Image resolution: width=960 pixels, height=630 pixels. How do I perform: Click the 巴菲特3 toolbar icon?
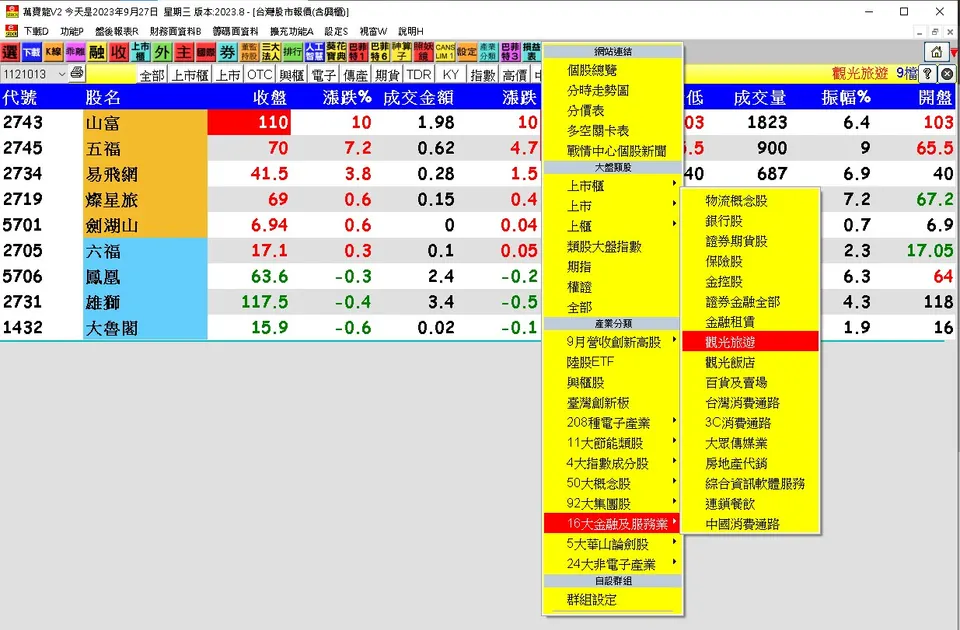click(x=510, y=53)
